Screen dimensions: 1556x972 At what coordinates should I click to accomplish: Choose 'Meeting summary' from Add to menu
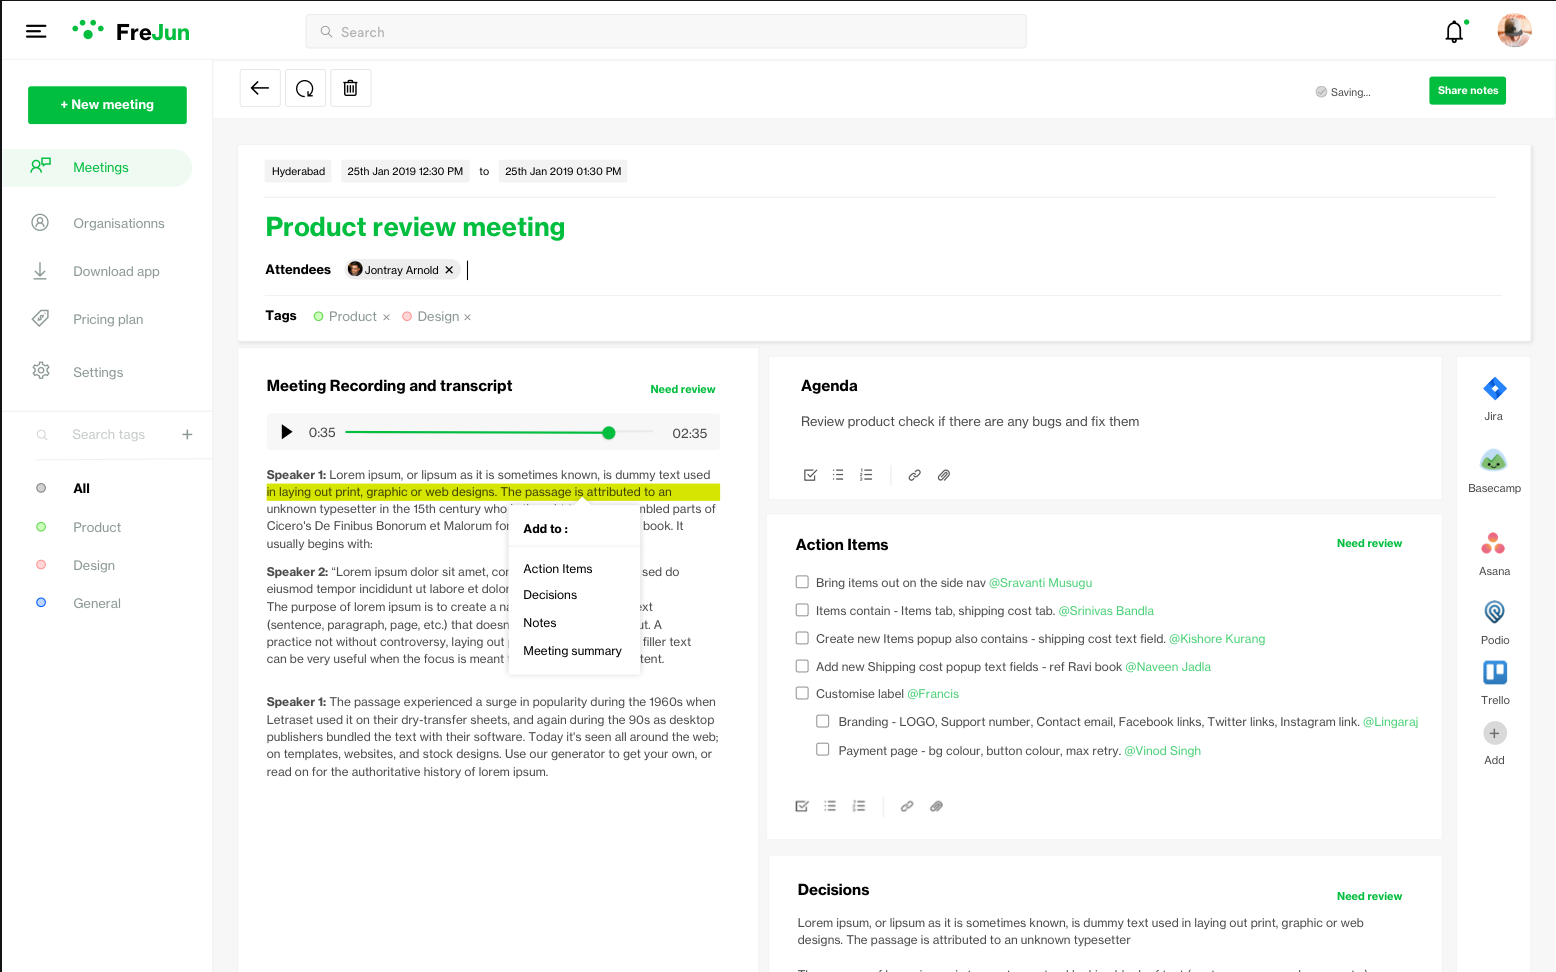(x=572, y=651)
